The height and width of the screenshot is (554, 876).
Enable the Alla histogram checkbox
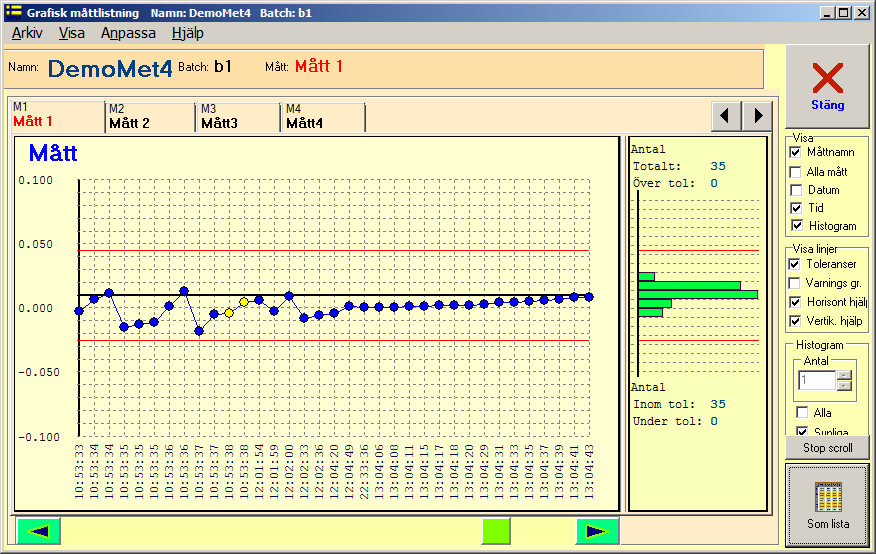tap(802, 413)
